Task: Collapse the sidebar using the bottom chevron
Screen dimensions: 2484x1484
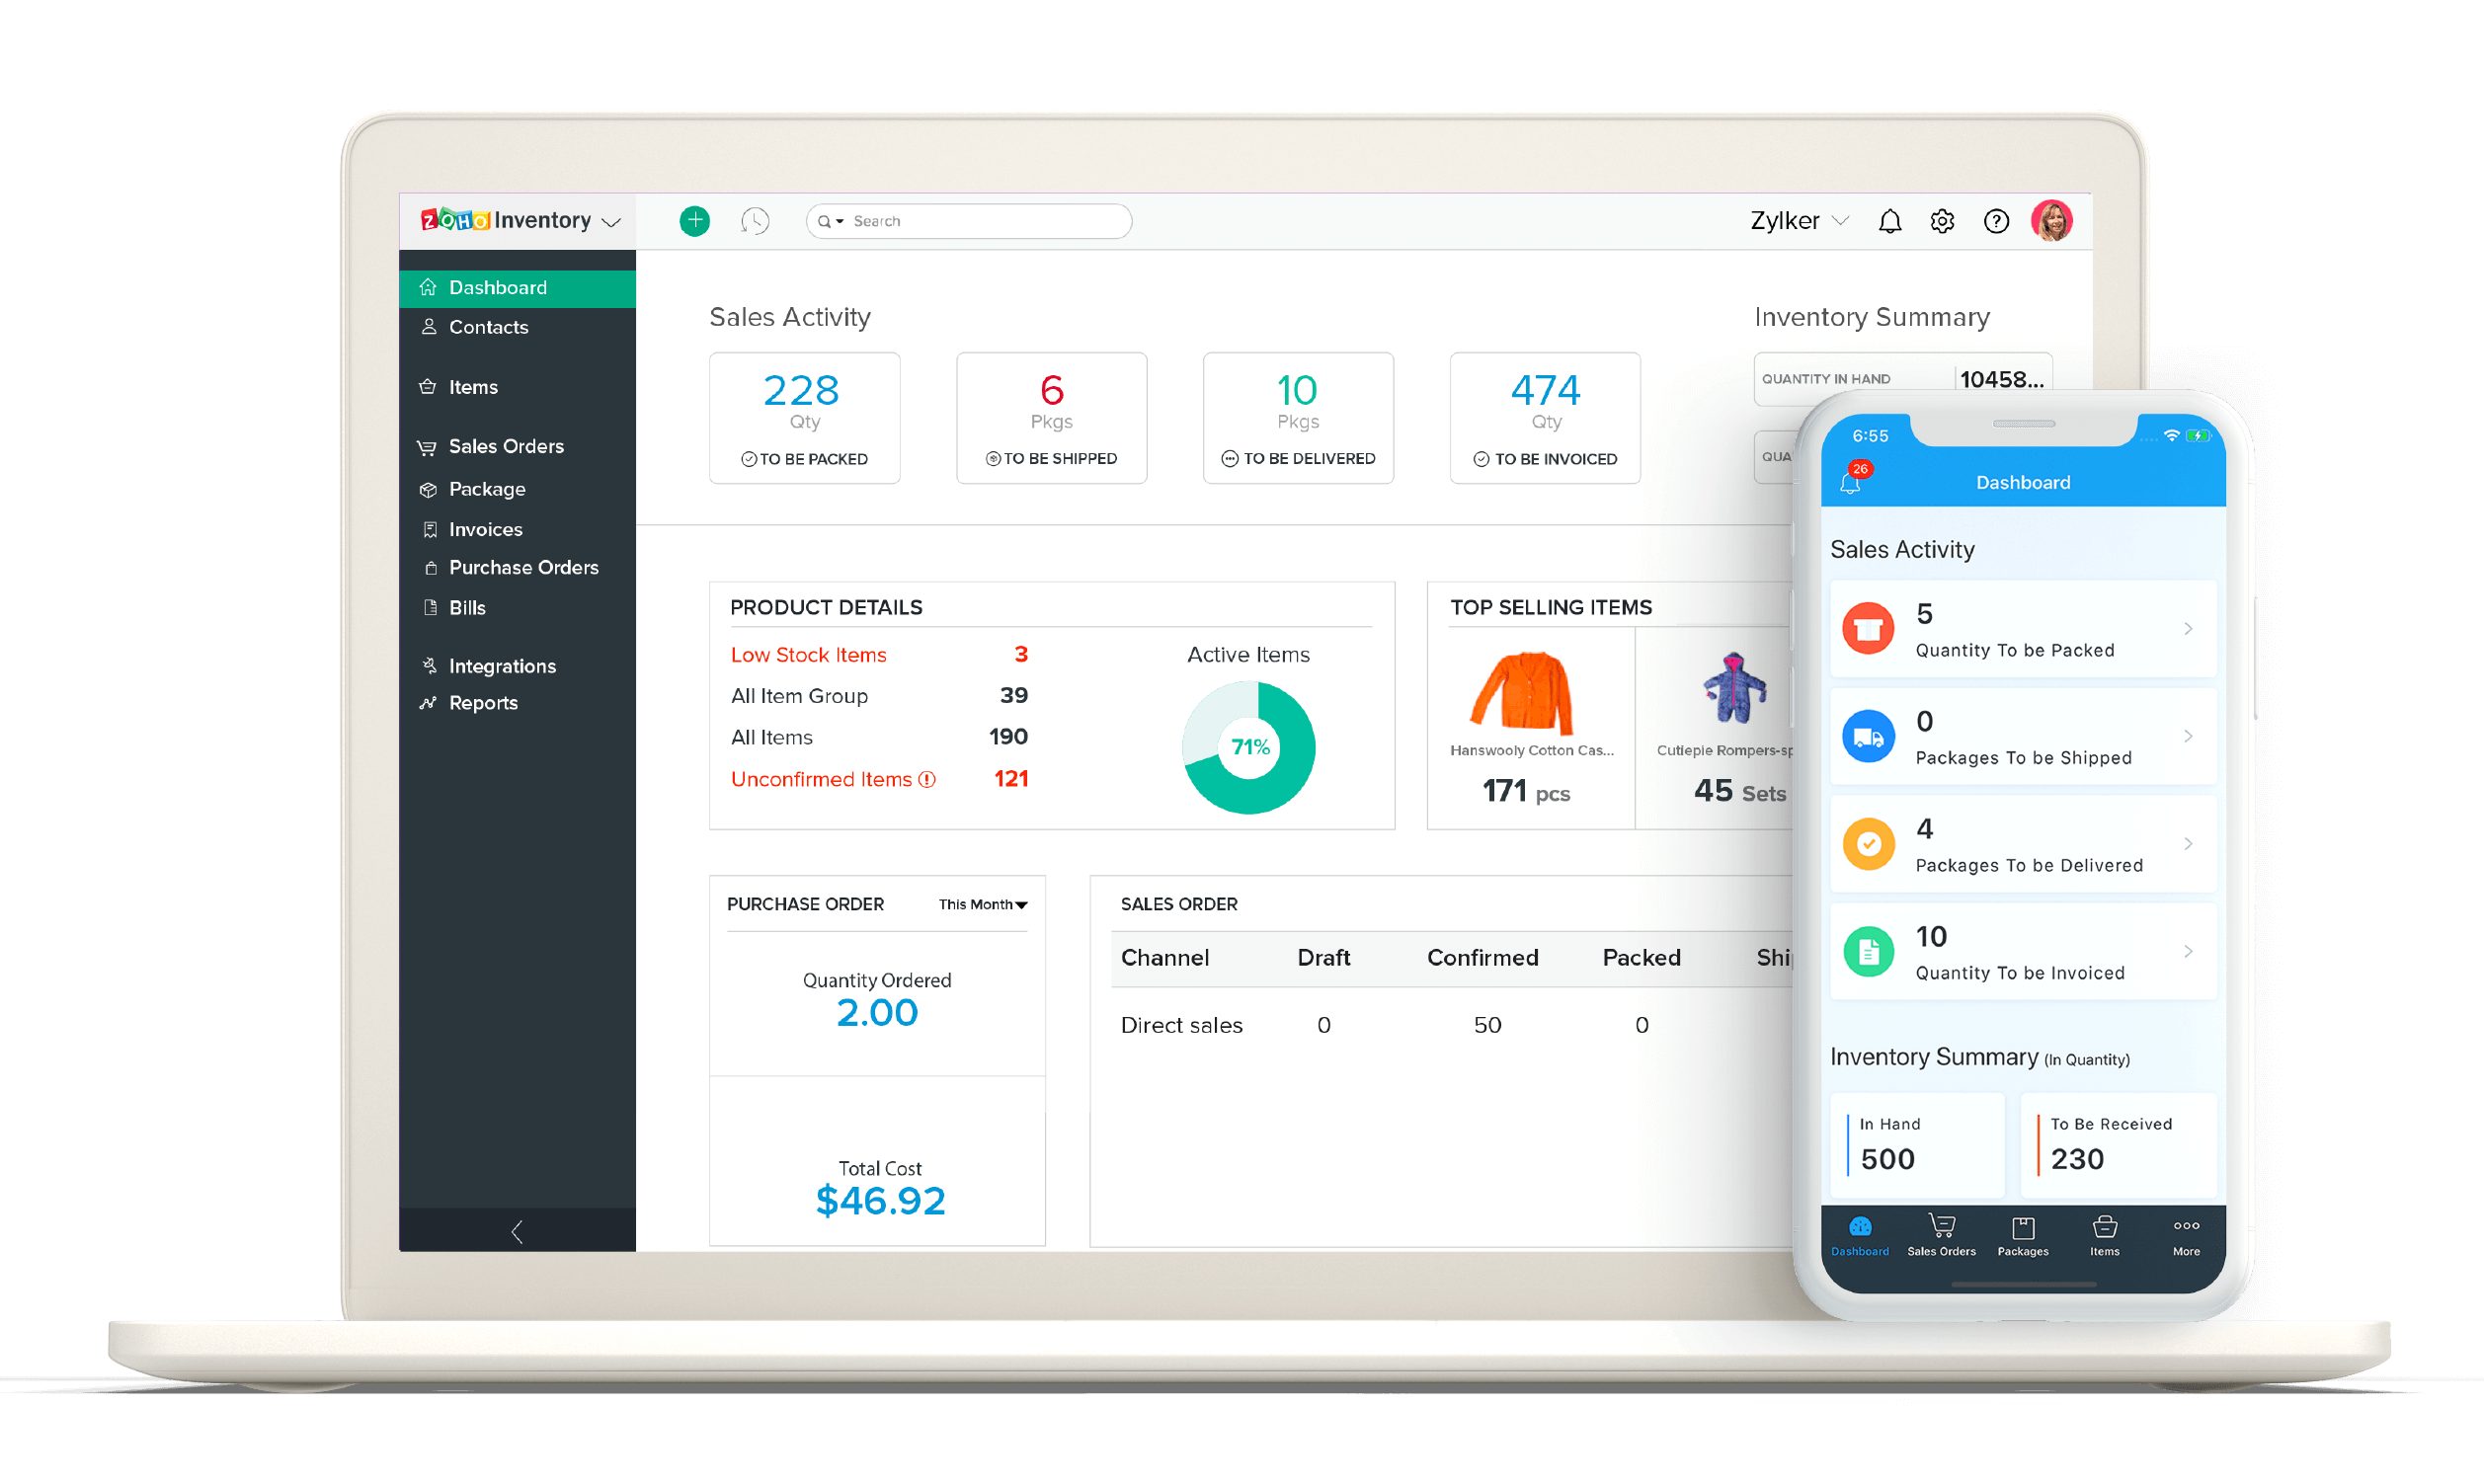Action: click(x=517, y=1231)
